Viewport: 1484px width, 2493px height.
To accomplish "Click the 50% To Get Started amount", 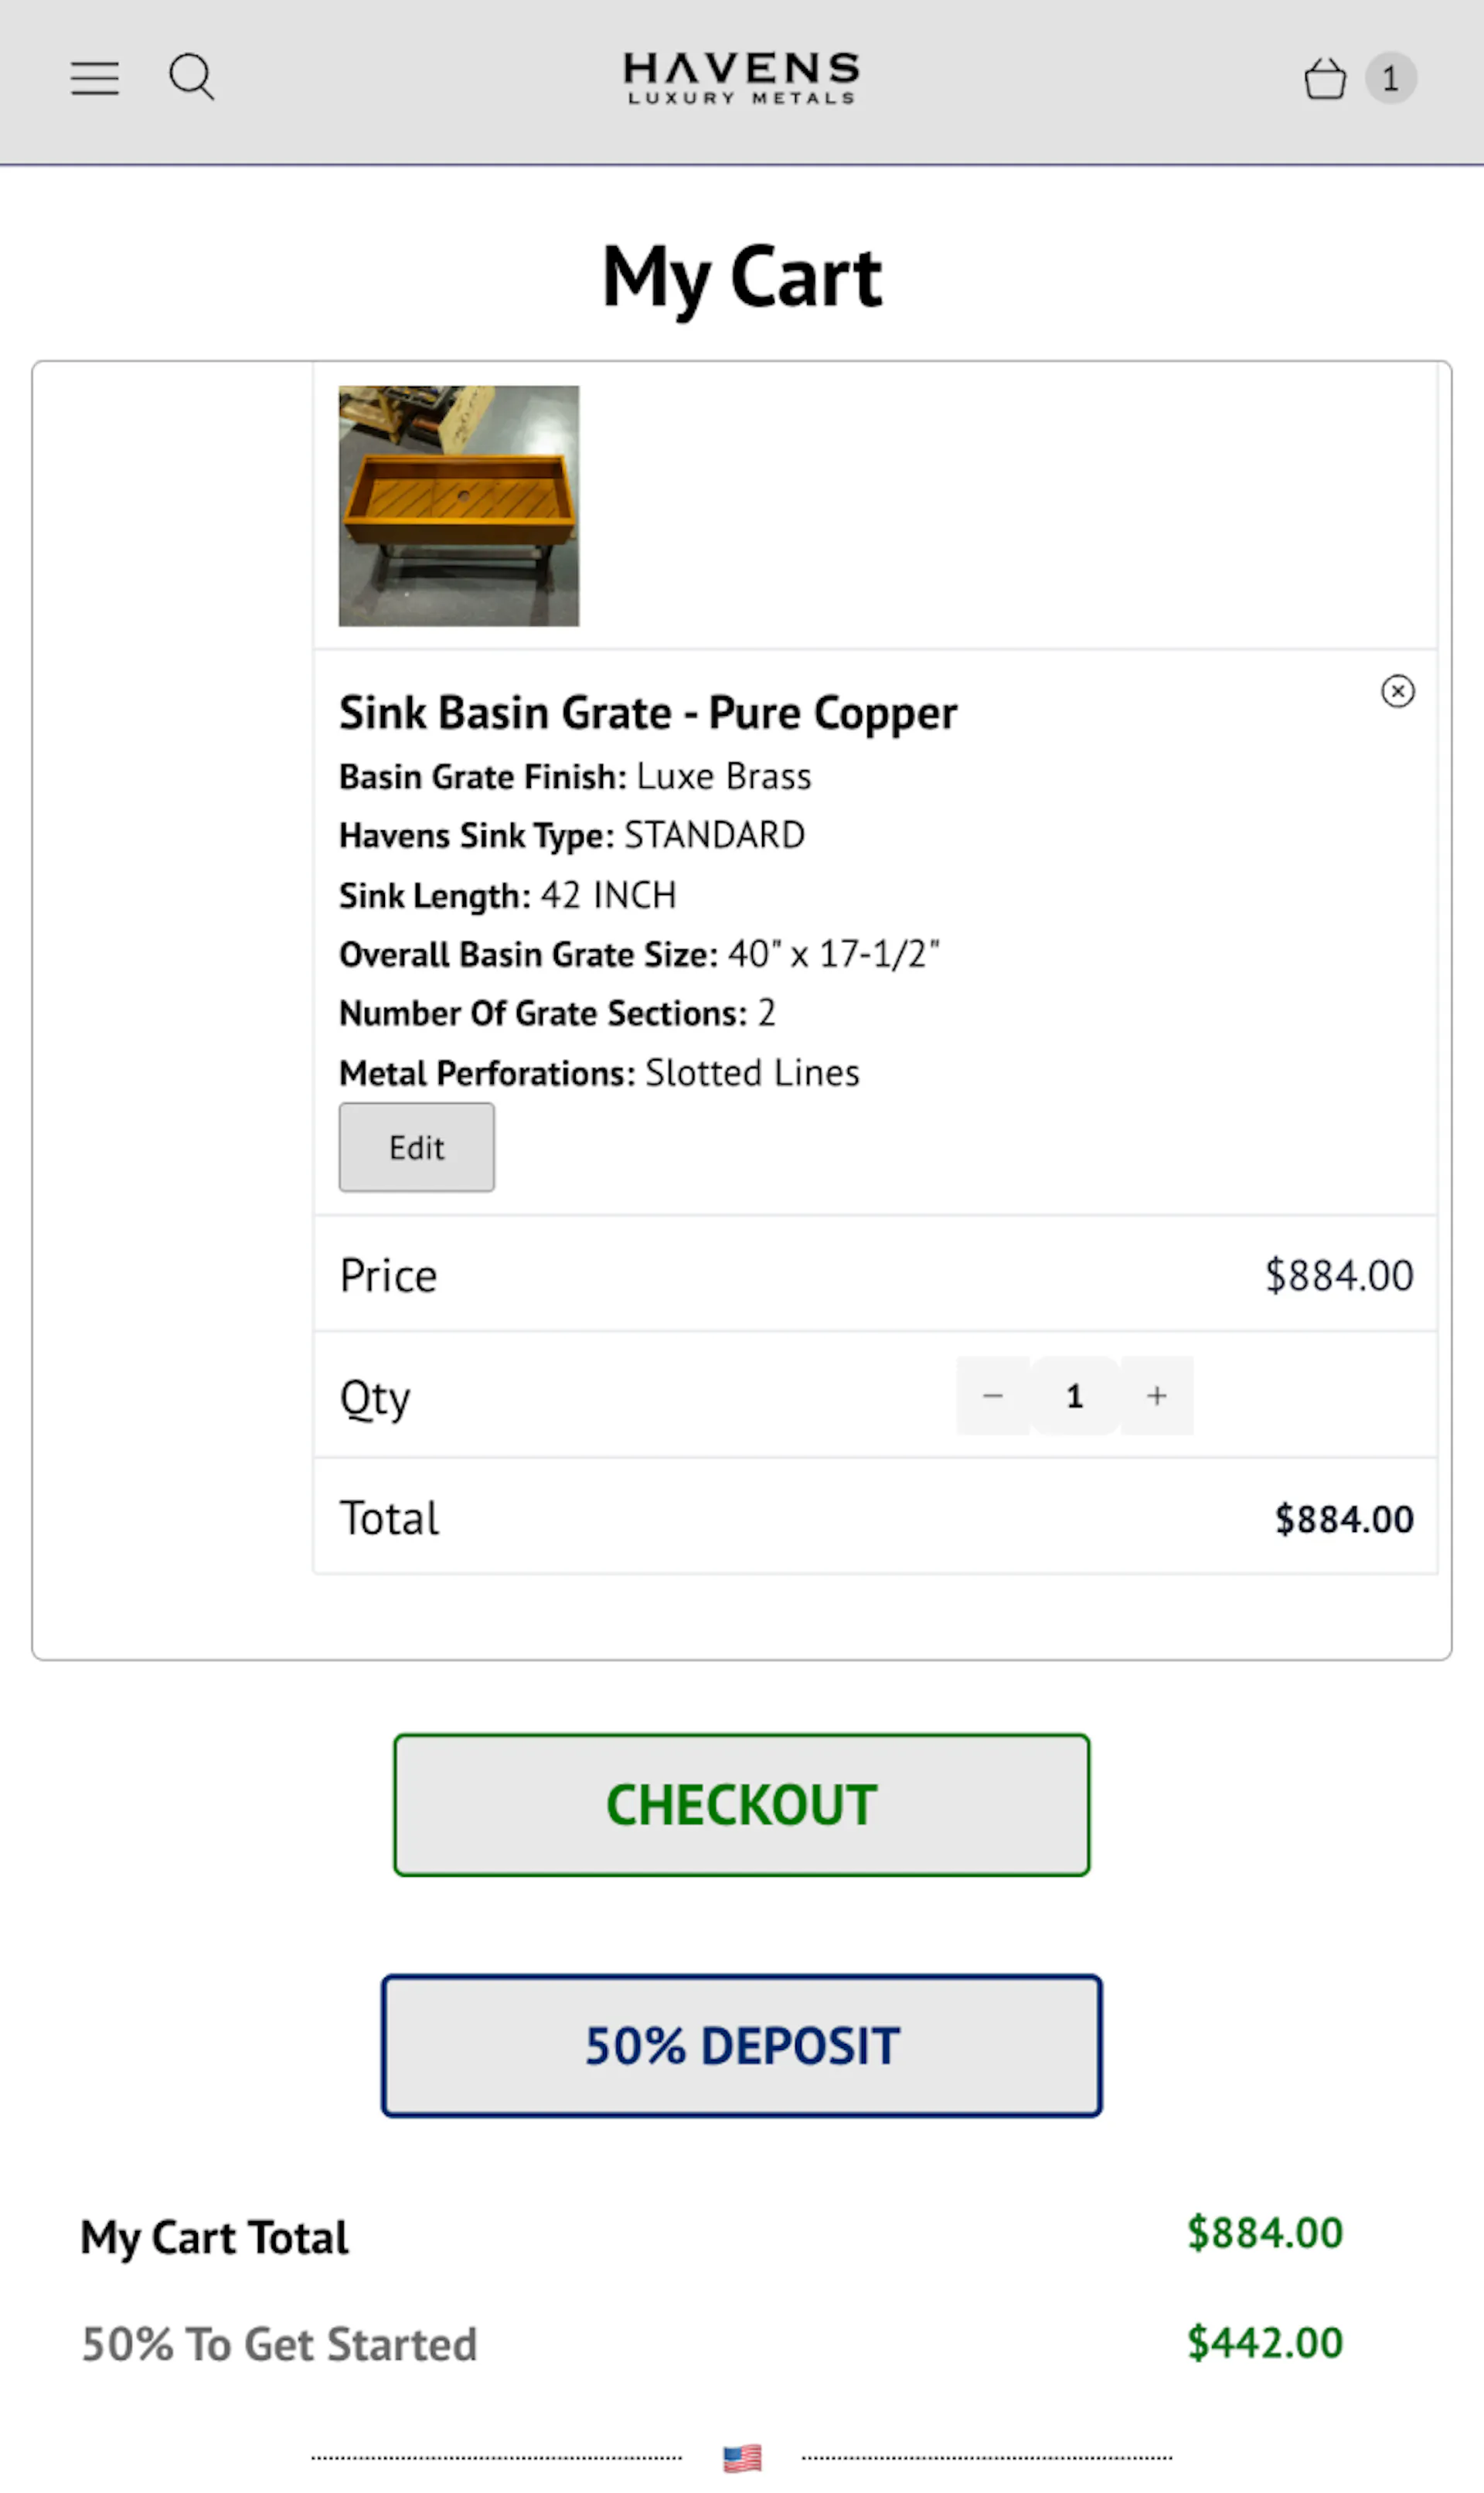I will point(1263,2343).
